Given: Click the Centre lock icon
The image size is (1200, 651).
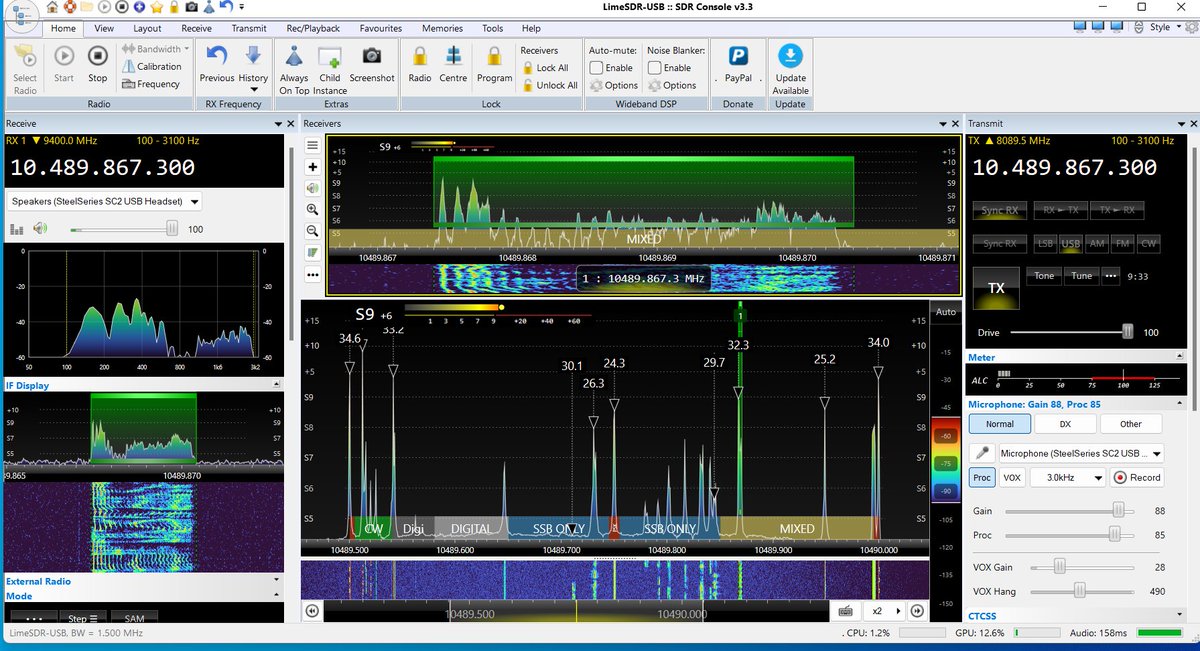Looking at the screenshot, I should tap(453, 64).
